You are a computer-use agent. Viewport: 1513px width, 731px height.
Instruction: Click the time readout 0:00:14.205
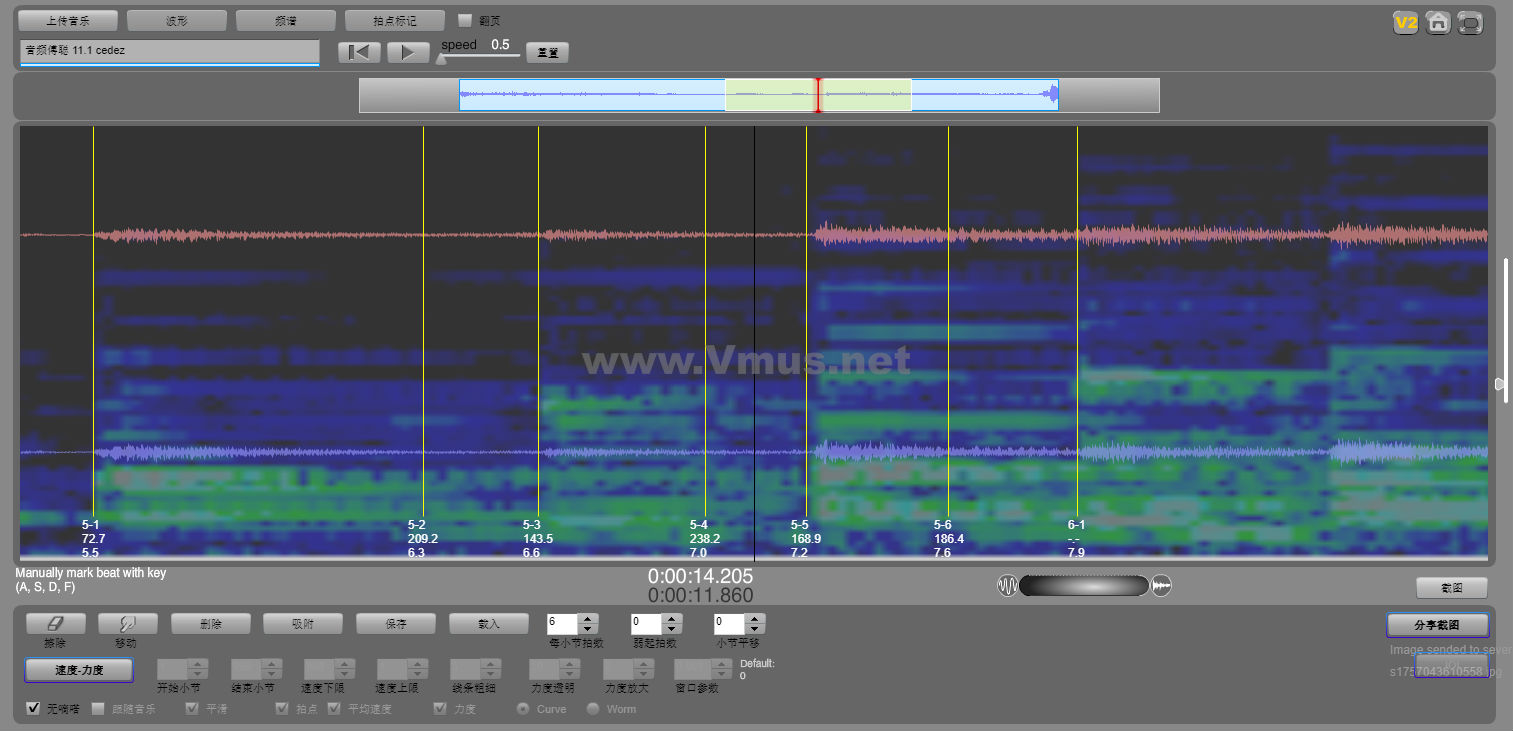tap(701, 576)
